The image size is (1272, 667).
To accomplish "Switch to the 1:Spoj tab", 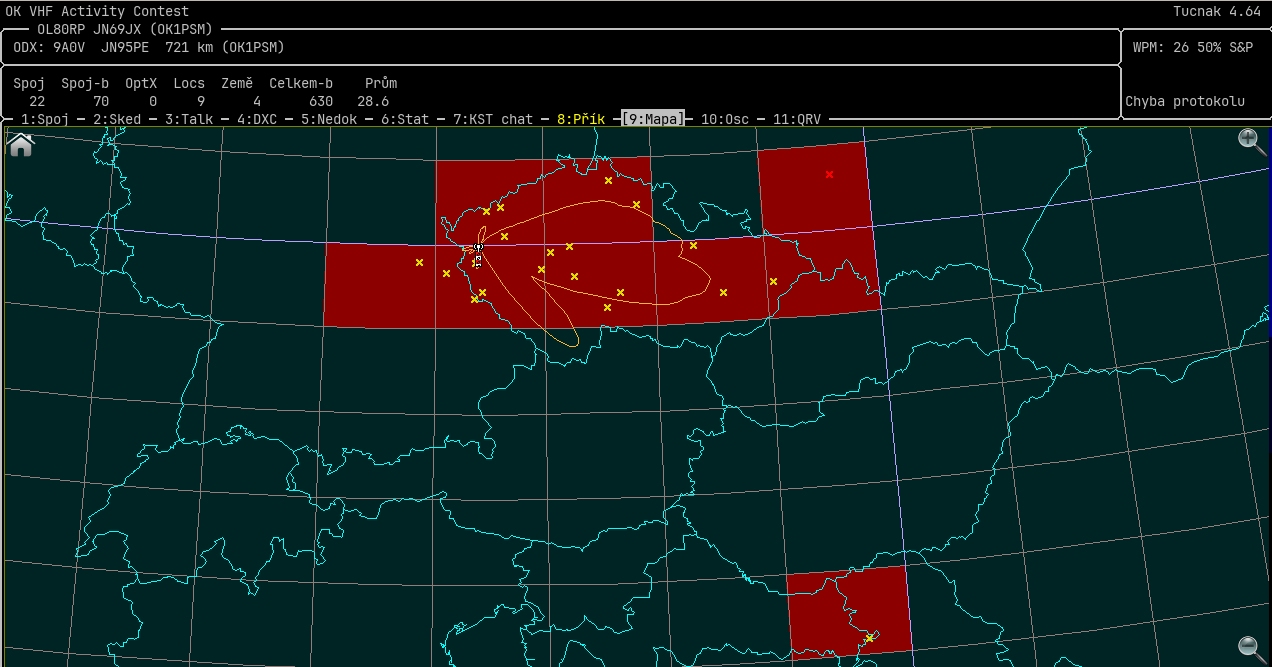I will click(45, 119).
